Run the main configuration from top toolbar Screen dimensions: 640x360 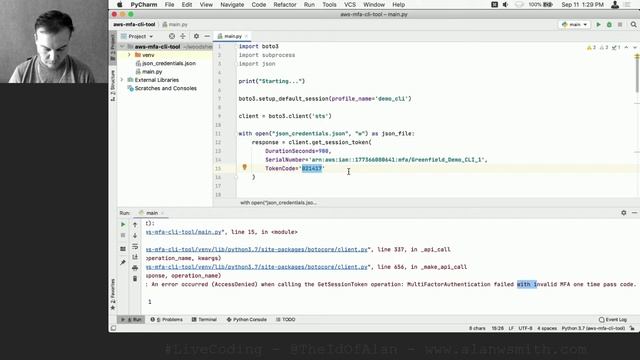[x=598, y=24]
